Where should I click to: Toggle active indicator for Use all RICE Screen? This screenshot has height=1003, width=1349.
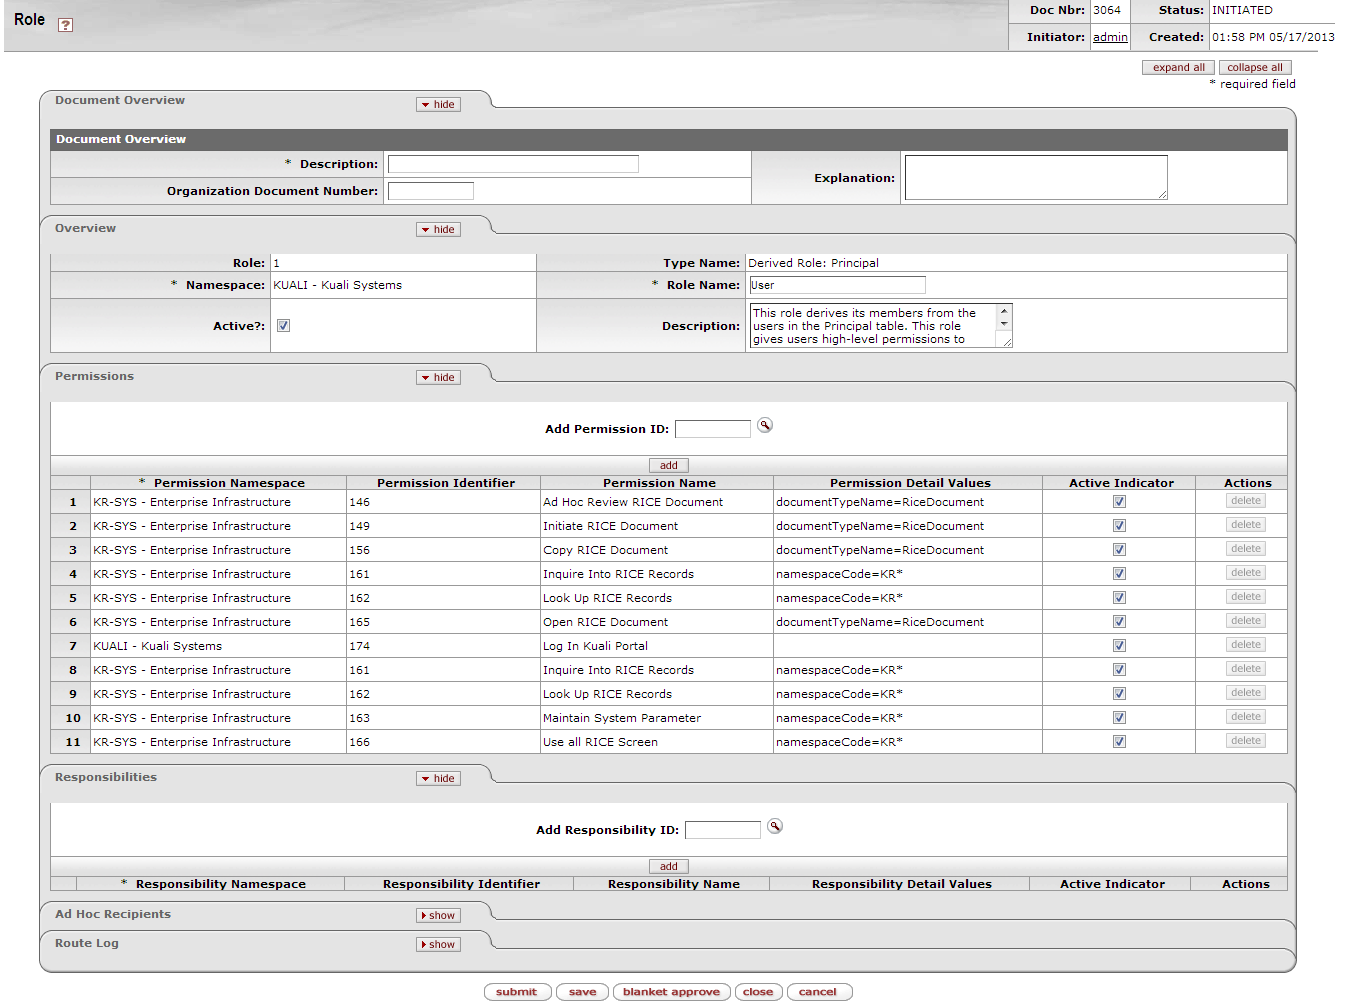[x=1119, y=742]
